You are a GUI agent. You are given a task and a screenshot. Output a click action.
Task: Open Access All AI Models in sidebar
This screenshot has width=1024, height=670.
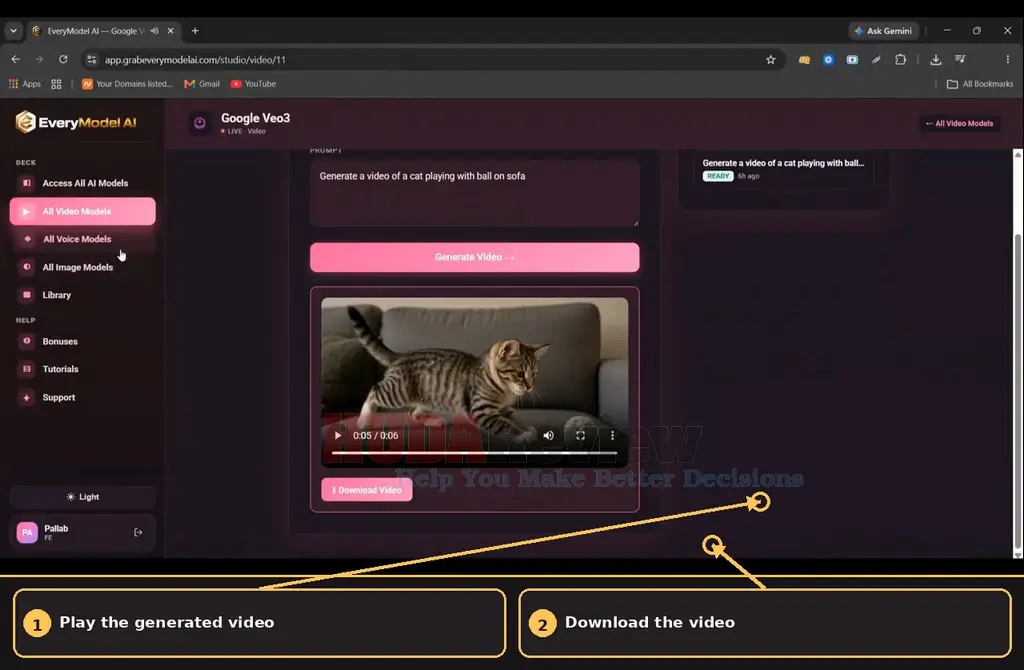tap(83, 183)
